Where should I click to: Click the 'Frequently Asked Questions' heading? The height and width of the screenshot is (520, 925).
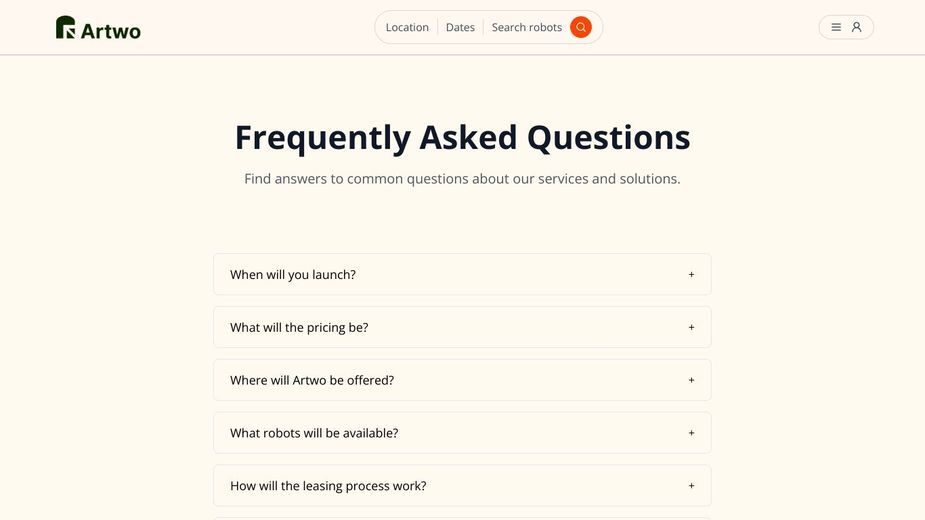point(462,138)
